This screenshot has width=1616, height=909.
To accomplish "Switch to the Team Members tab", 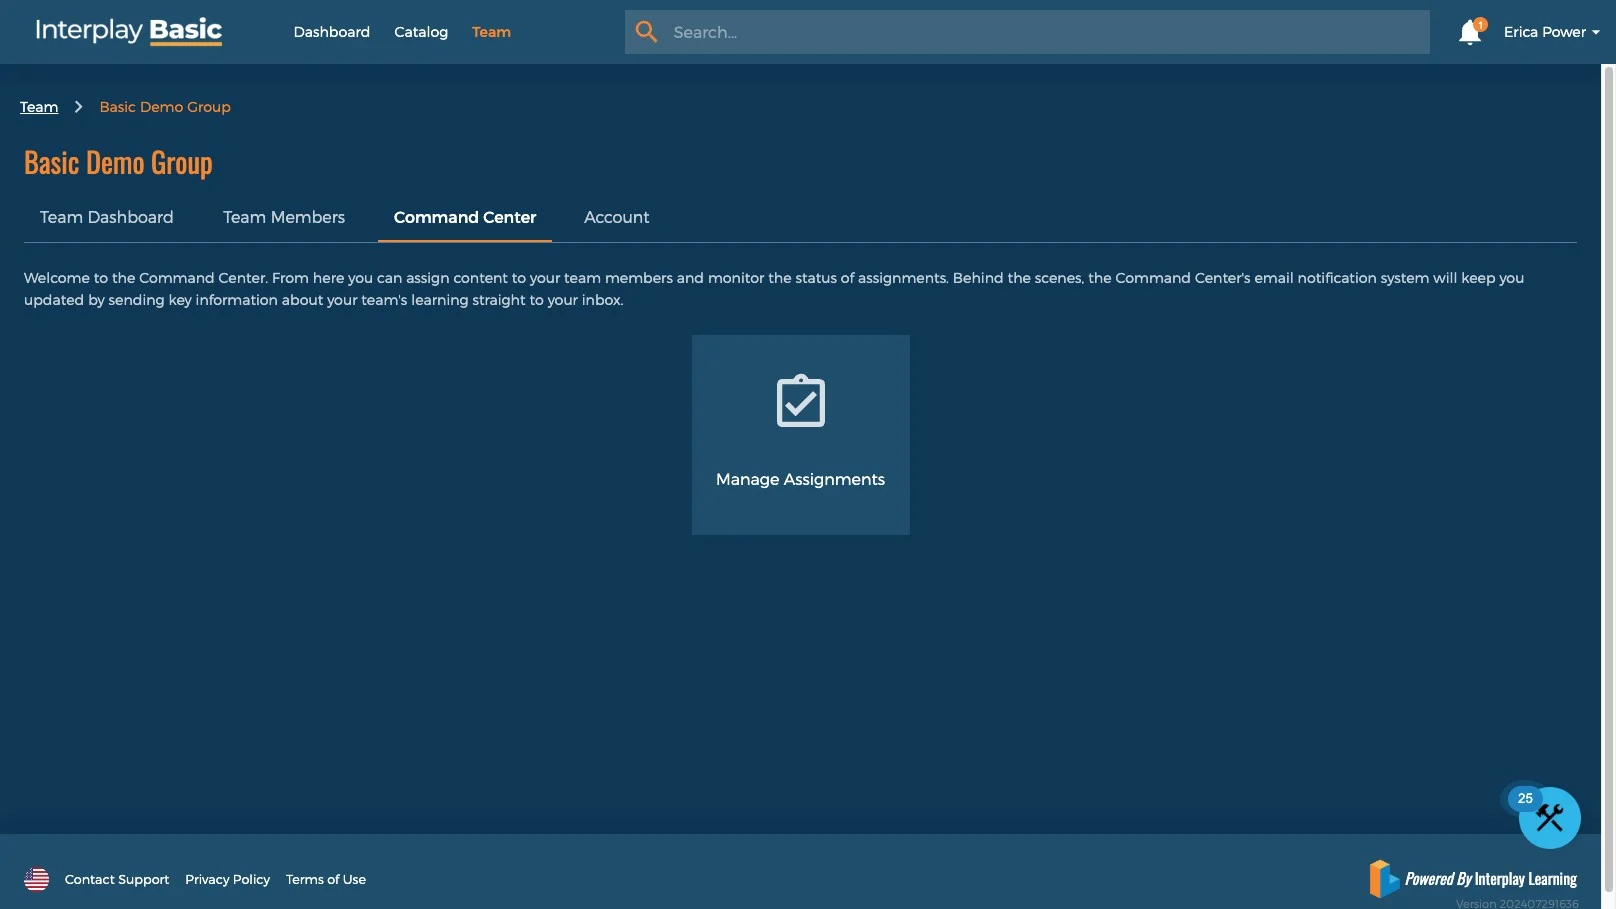I will pos(284,217).
